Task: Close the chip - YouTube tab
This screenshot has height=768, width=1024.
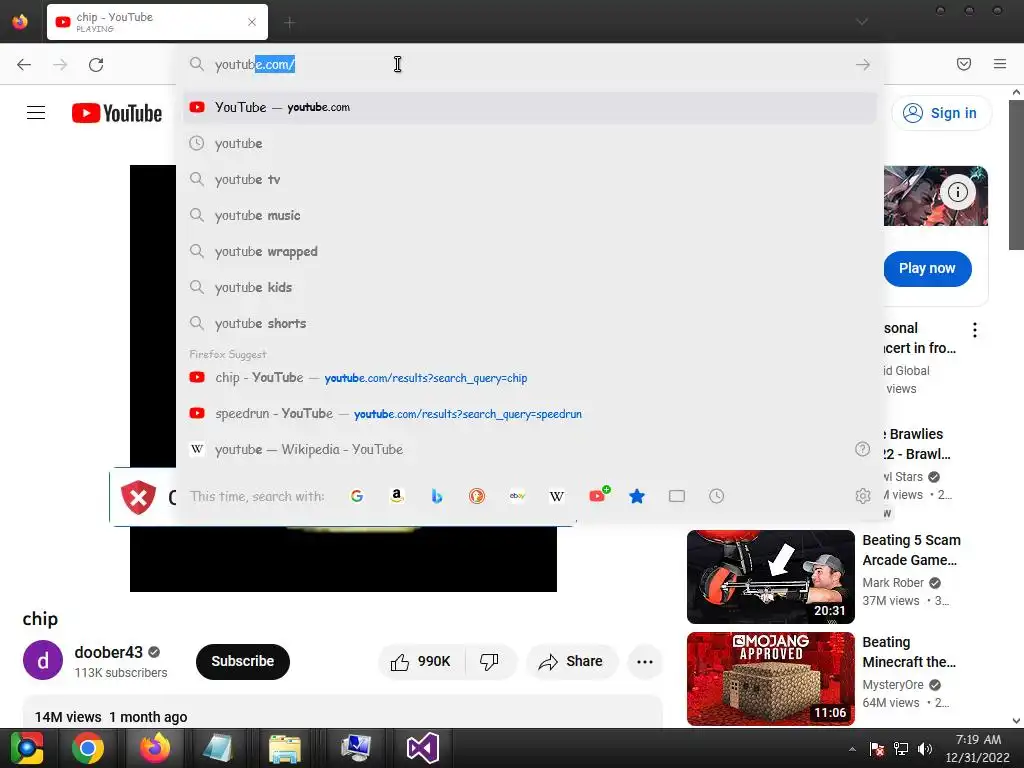Action: coord(252,22)
